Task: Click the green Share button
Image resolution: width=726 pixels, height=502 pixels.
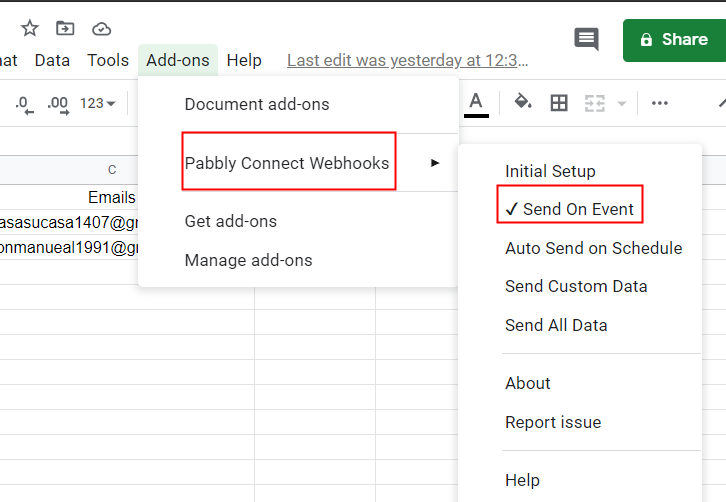Action: click(x=673, y=40)
